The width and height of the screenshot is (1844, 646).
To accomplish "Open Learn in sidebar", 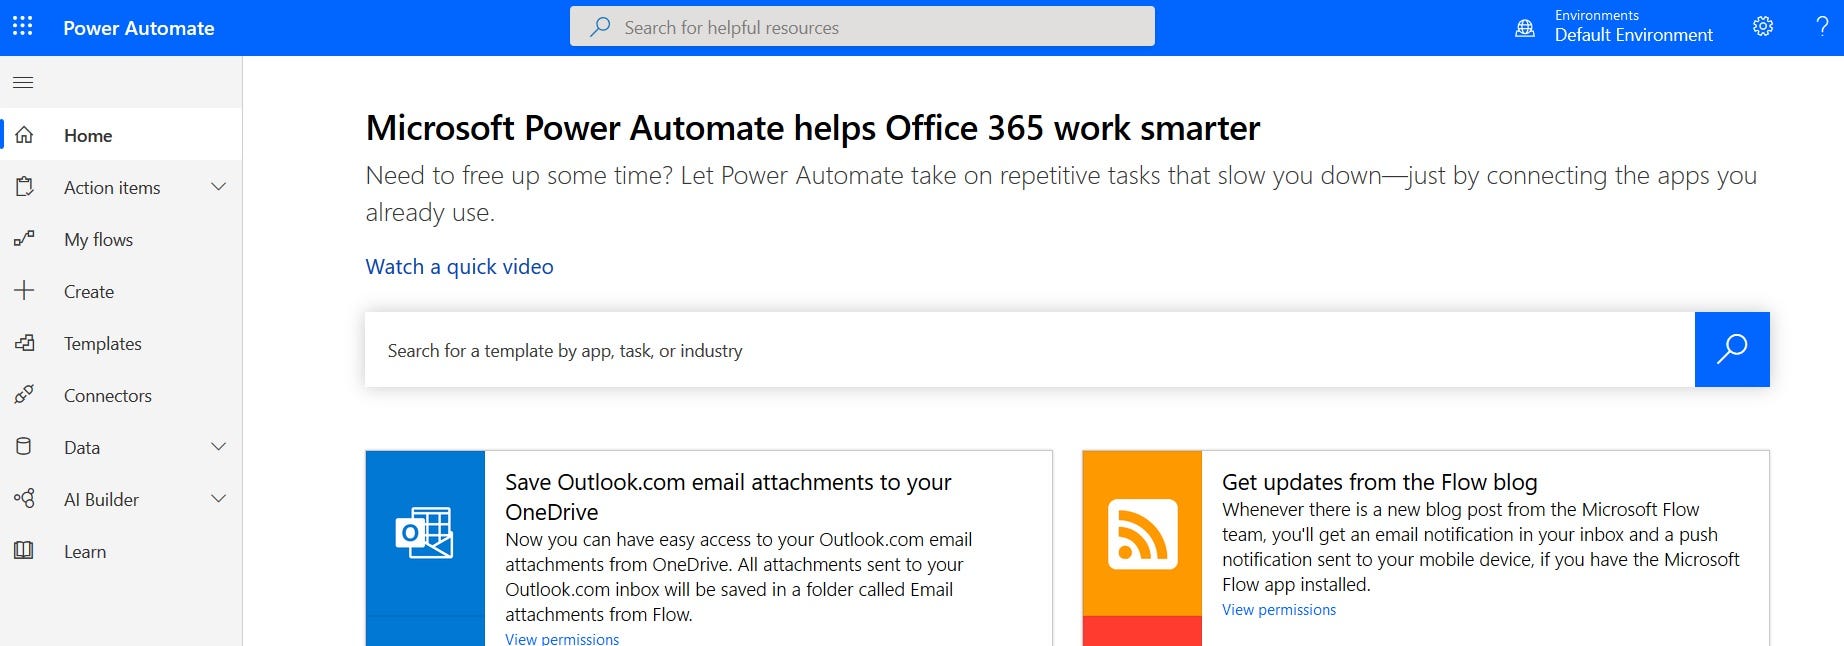I will 121,551.
